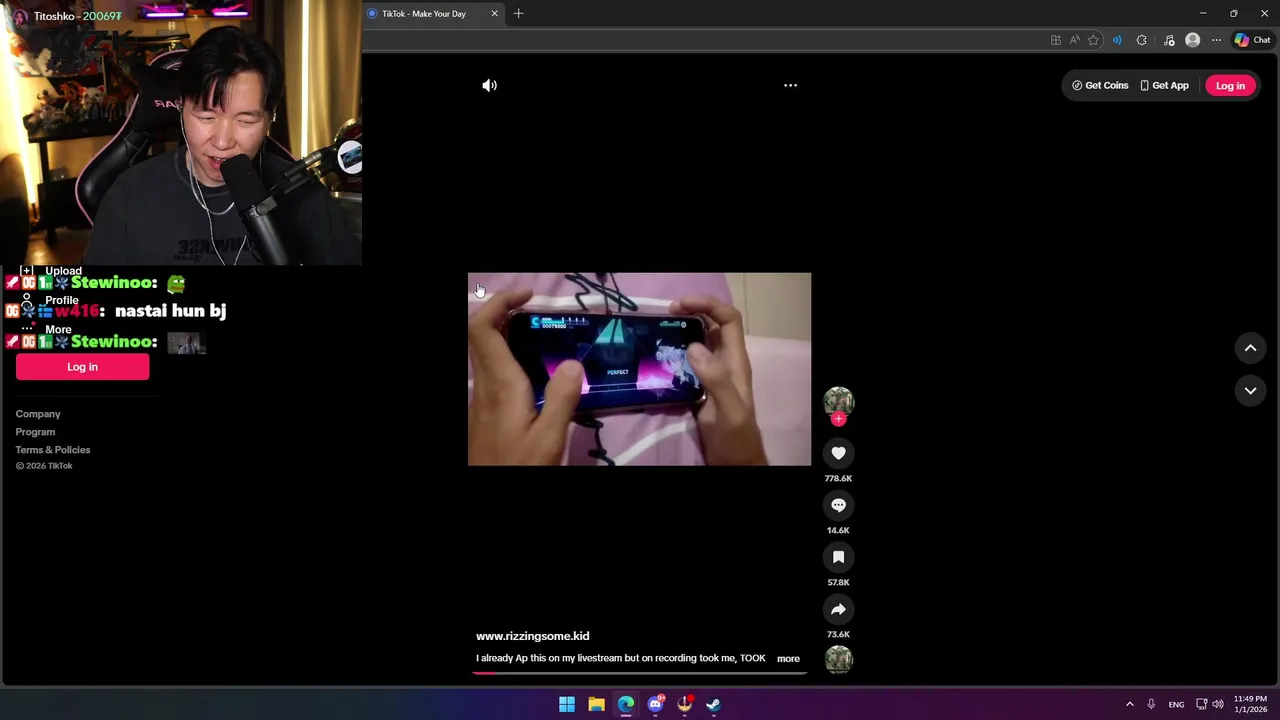1280x720 pixels.
Task: Click Stewinoo's frog emote in the chat overlay
Action: click(176, 284)
